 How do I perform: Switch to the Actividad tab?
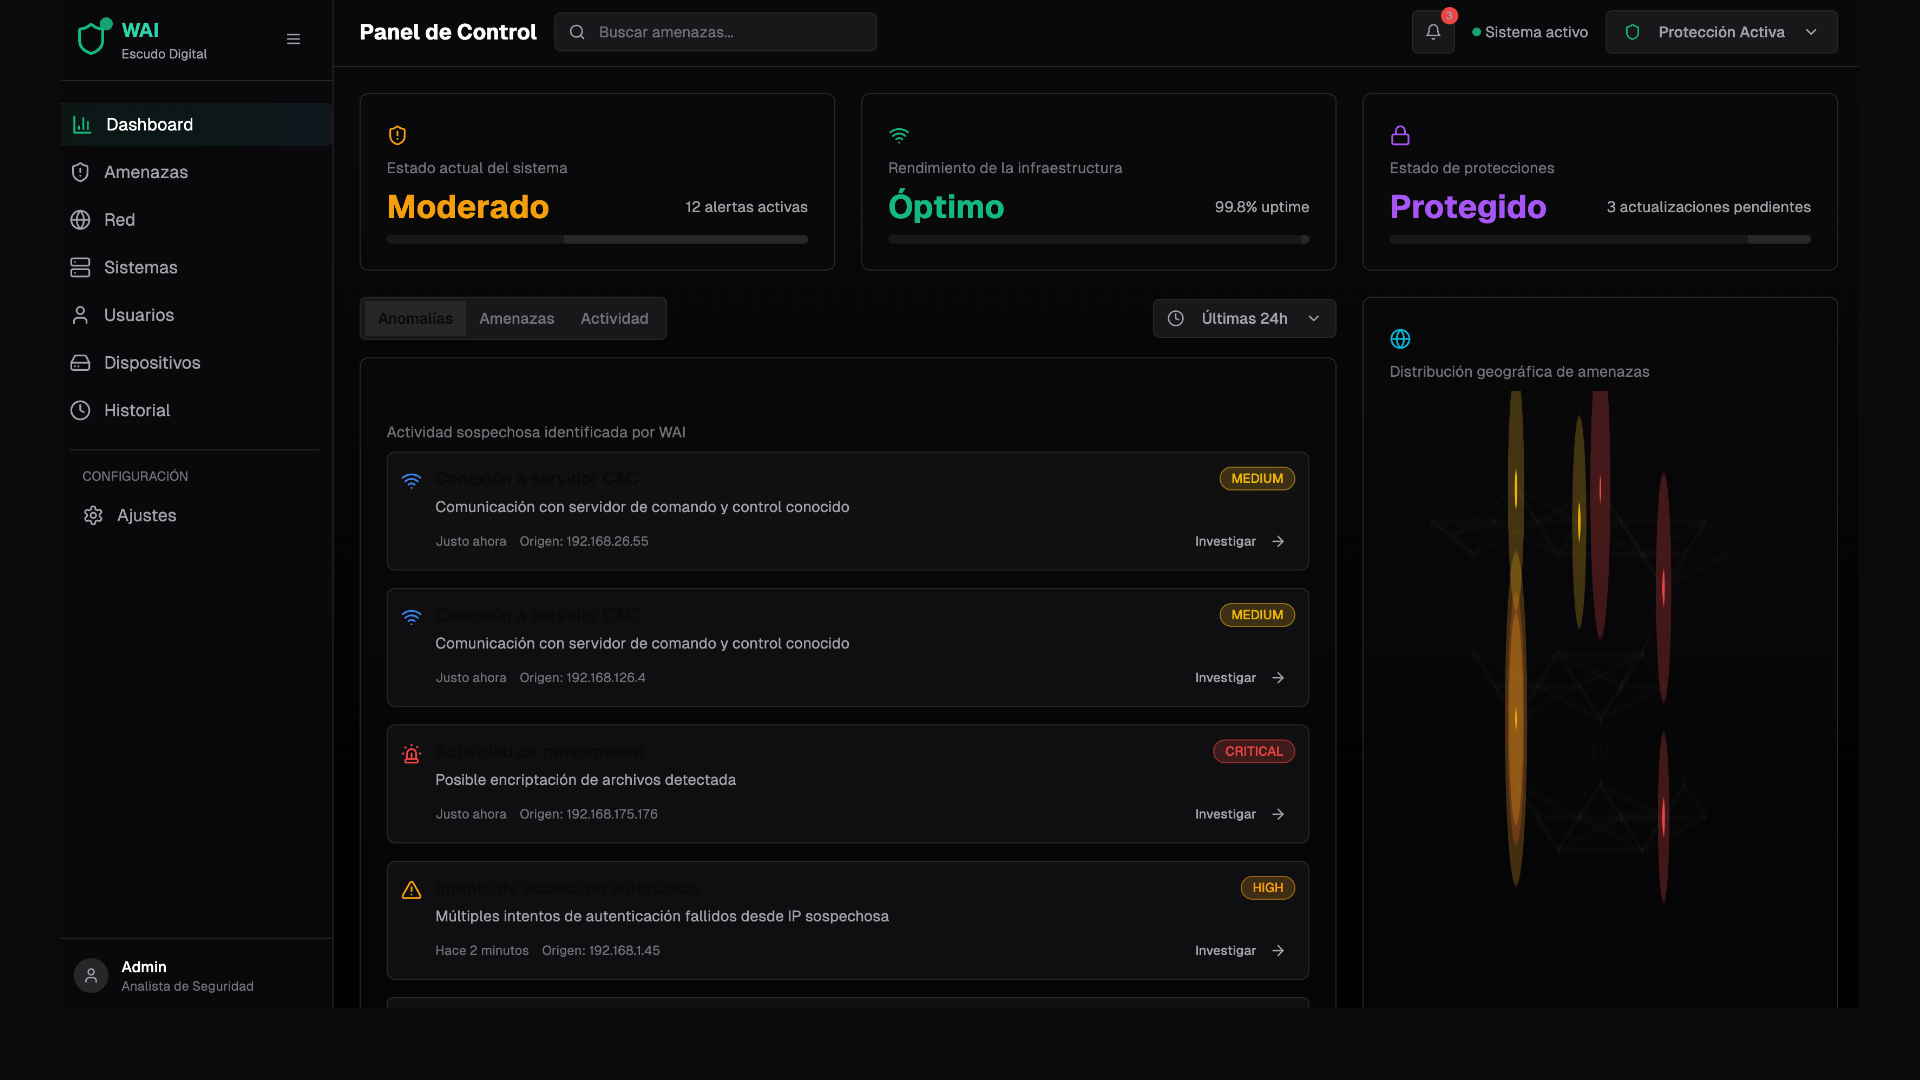614,318
